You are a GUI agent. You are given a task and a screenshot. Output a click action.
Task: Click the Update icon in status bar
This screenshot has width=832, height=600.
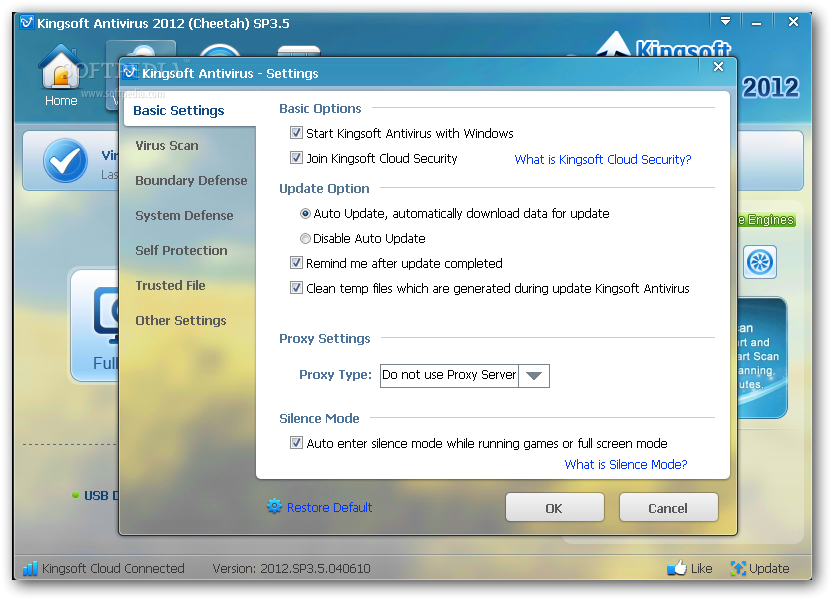click(738, 568)
